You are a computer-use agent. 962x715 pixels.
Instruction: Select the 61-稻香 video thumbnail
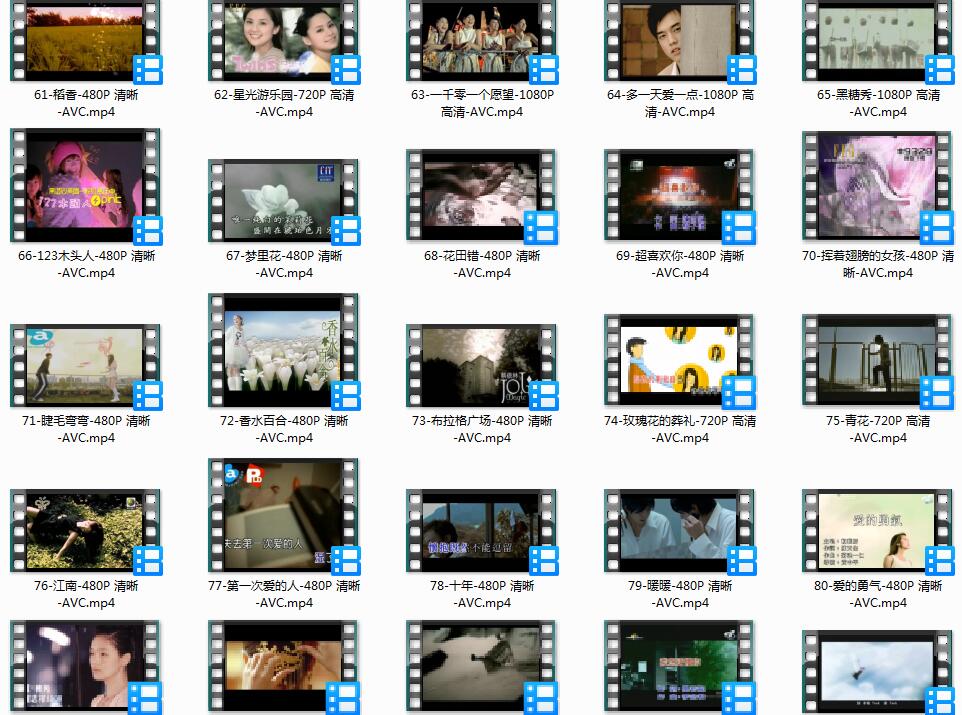(85, 41)
